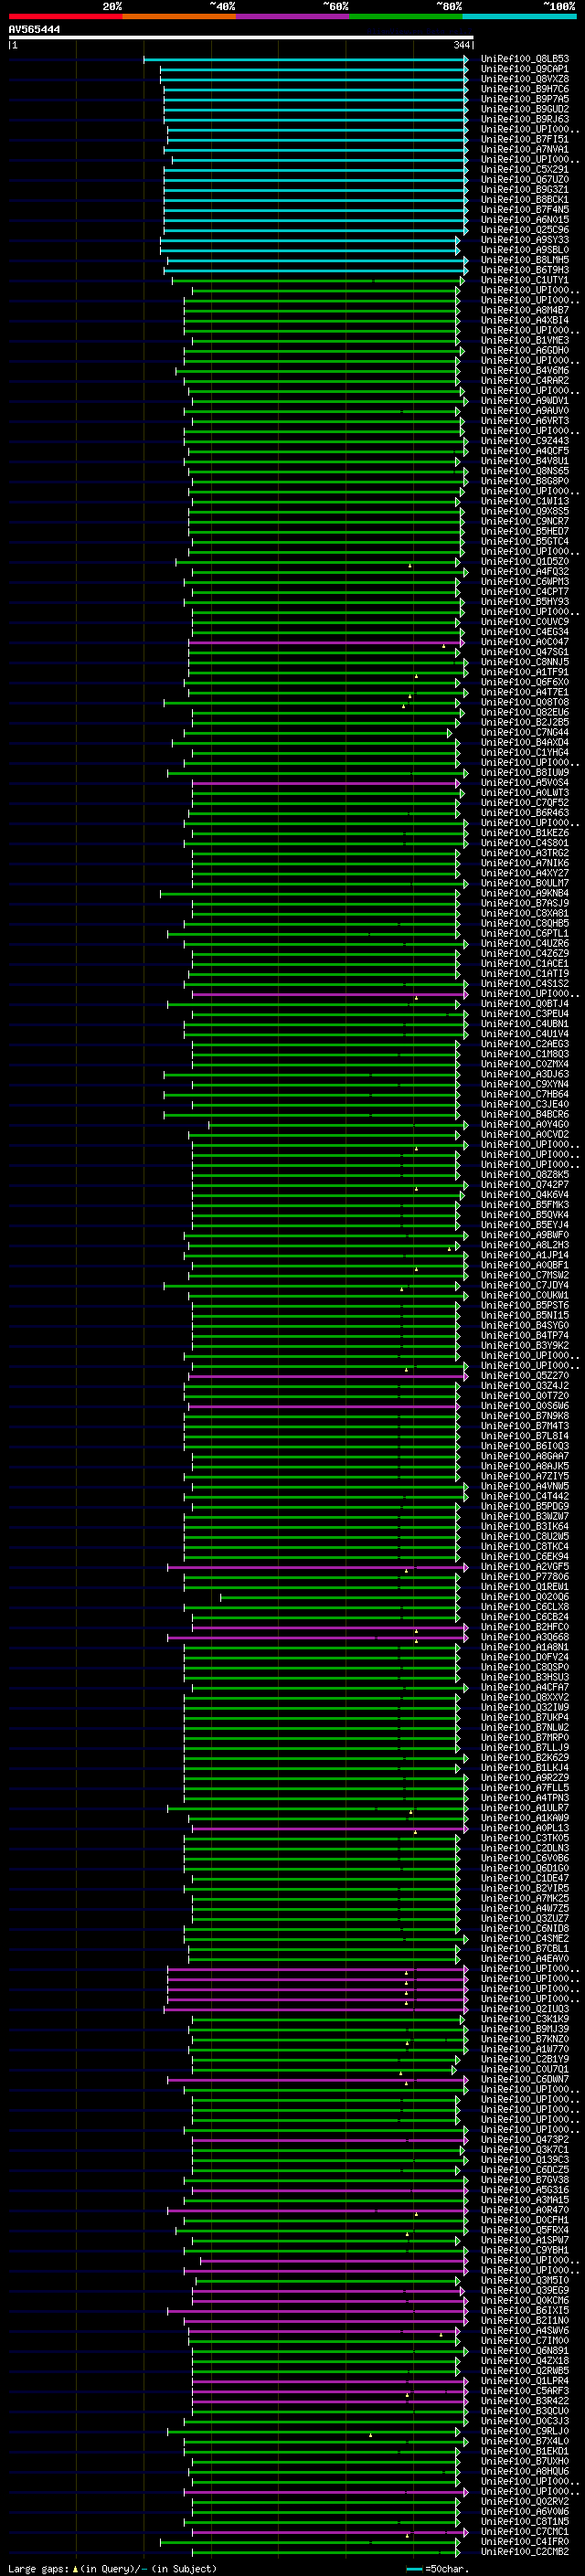The image size is (585, 2576).
Task: Select the UniRef100_A8M4B7 label
Action: (x=525, y=310)
